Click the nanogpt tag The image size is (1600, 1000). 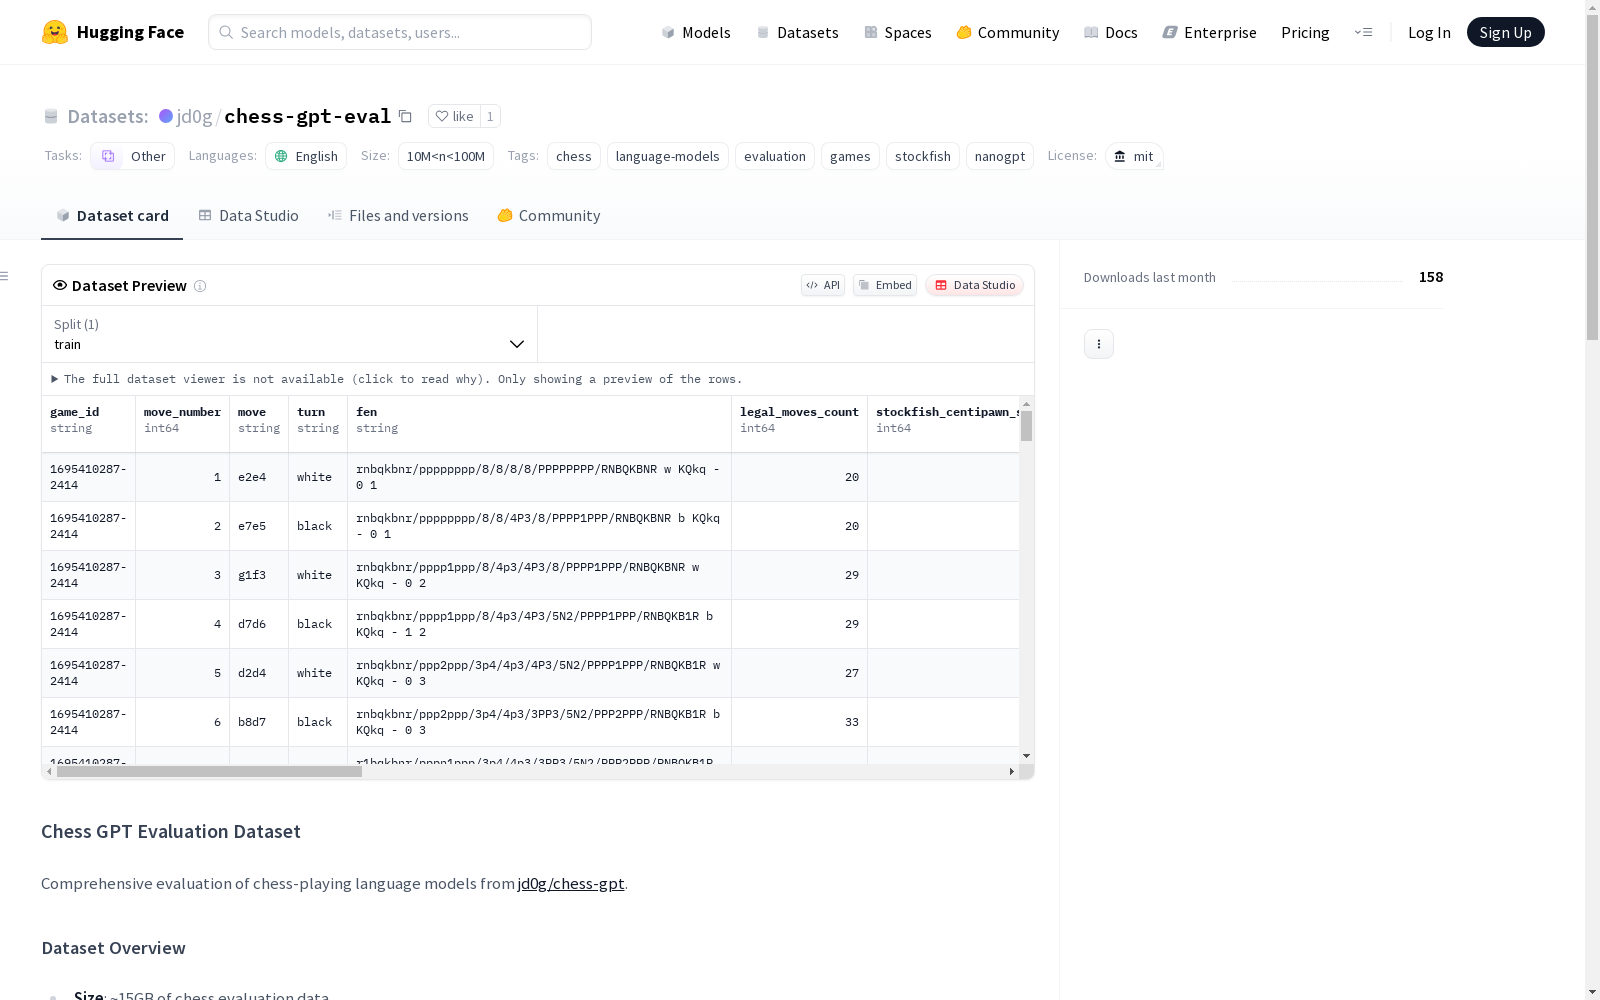[x=1000, y=156]
